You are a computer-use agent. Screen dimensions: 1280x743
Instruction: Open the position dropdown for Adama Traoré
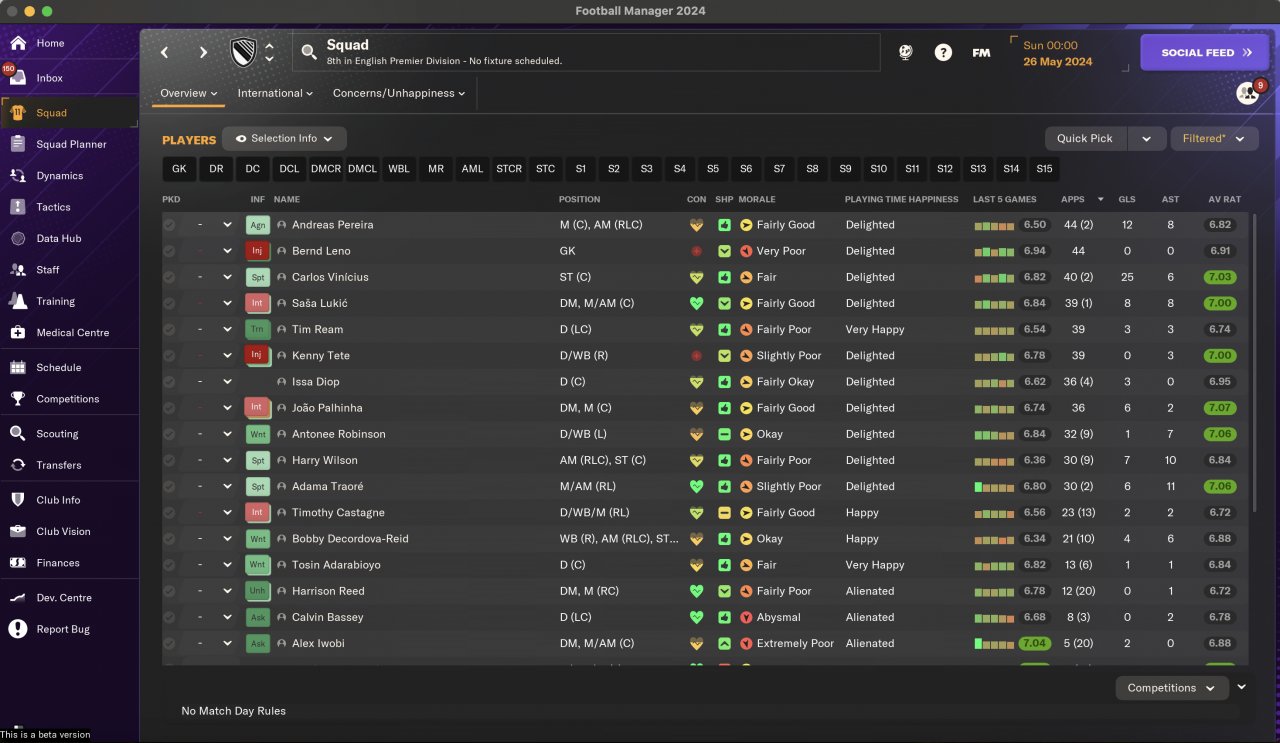[x=227, y=486]
